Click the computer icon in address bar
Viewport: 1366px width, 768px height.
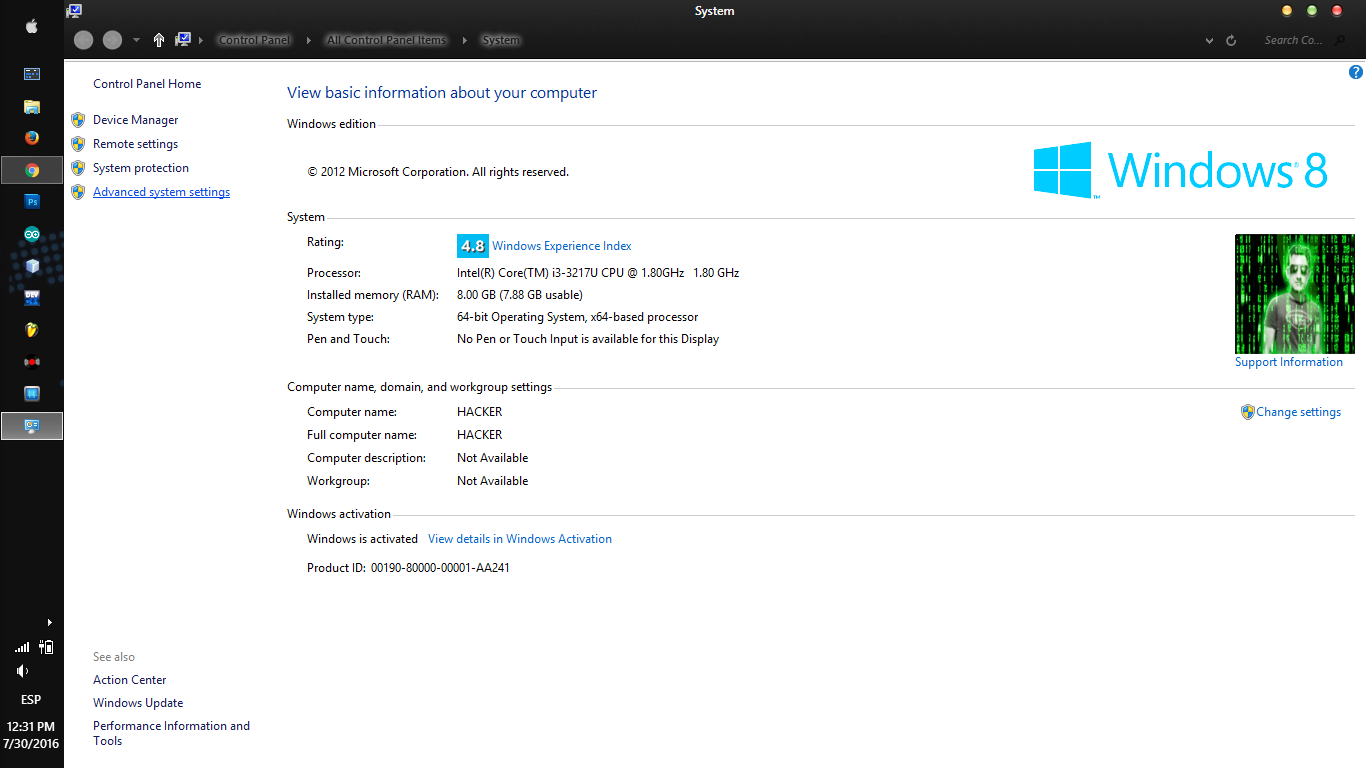pyautogui.click(x=183, y=40)
